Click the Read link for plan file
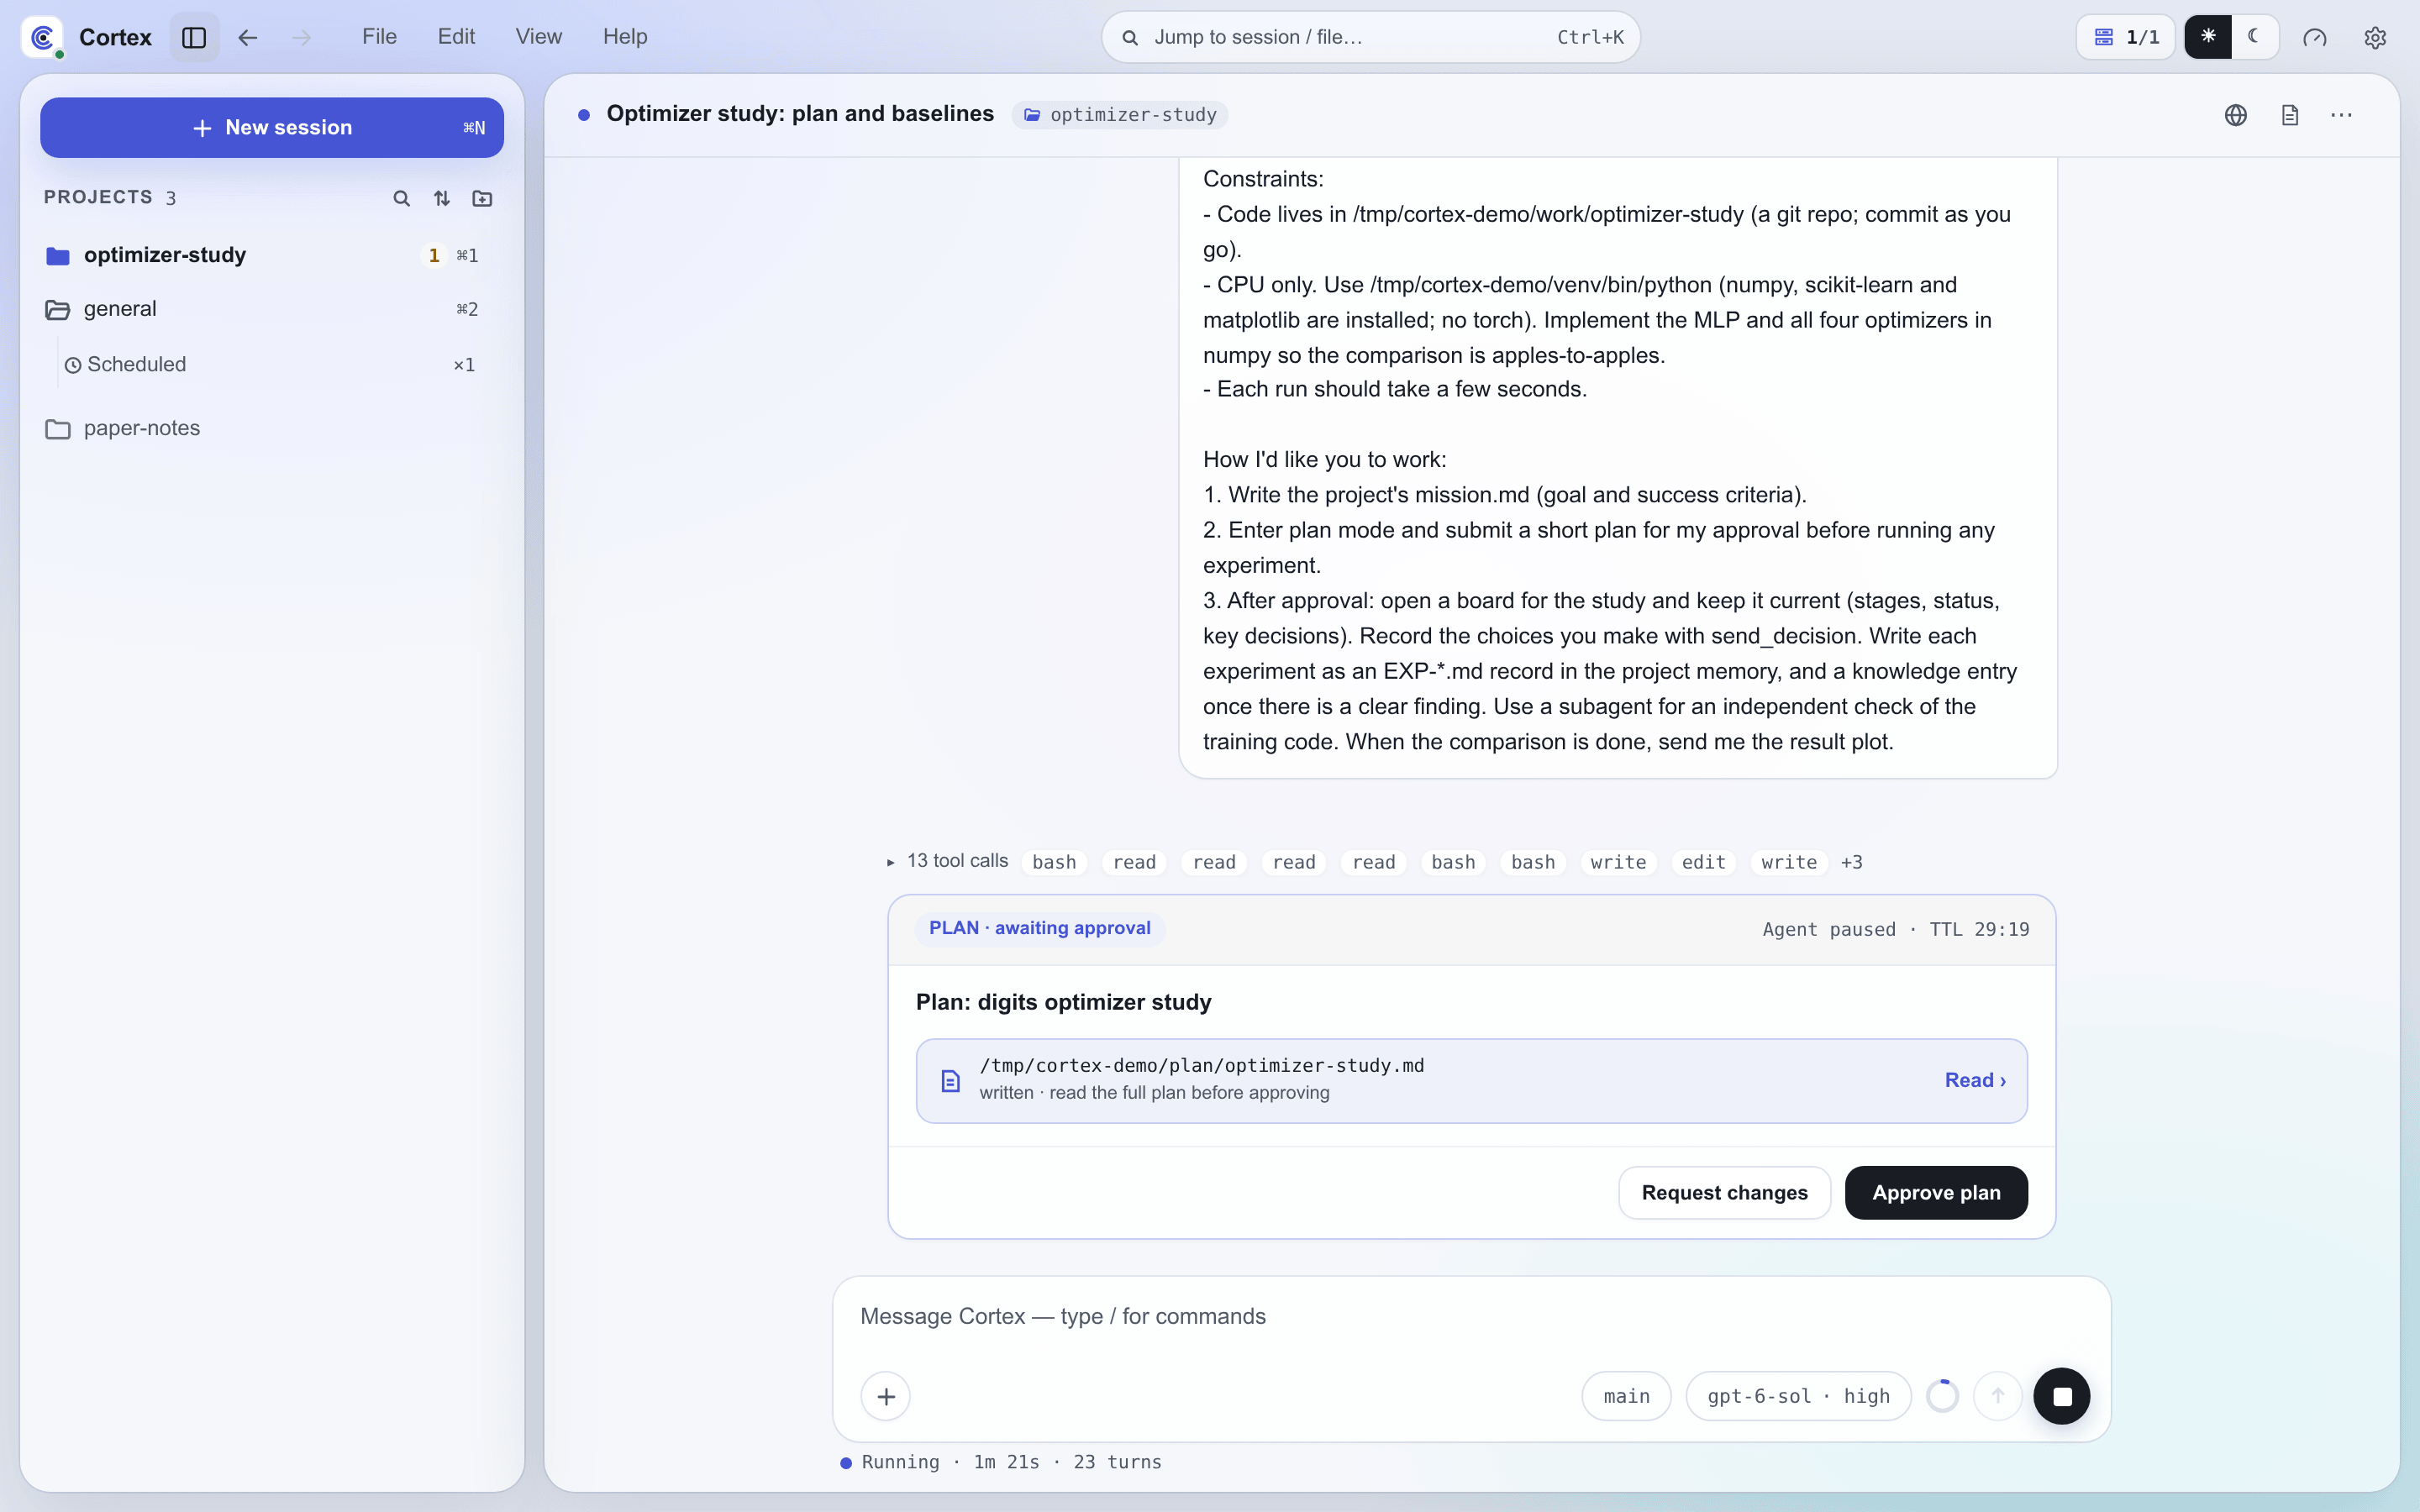 click(x=1975, y=1080)
